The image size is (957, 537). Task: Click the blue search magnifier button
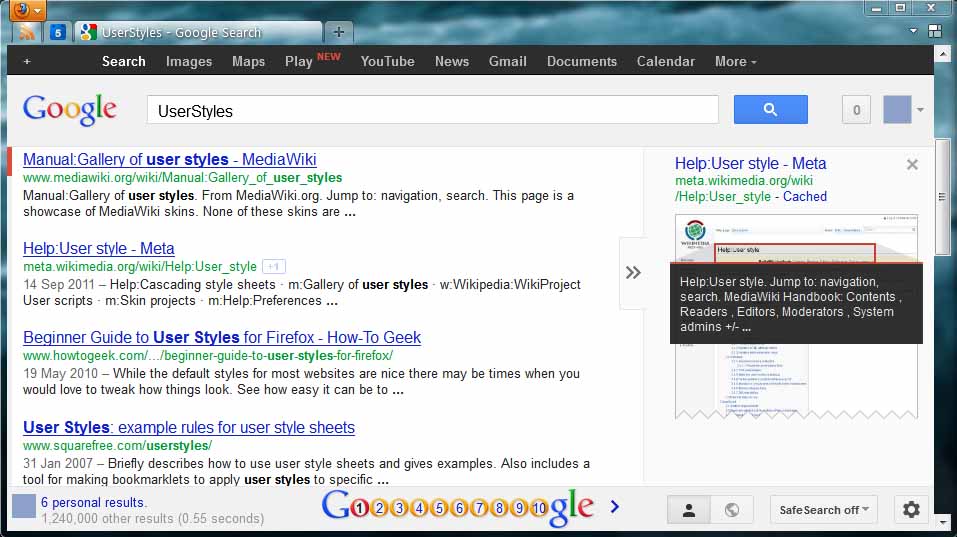tap(770, 110)
